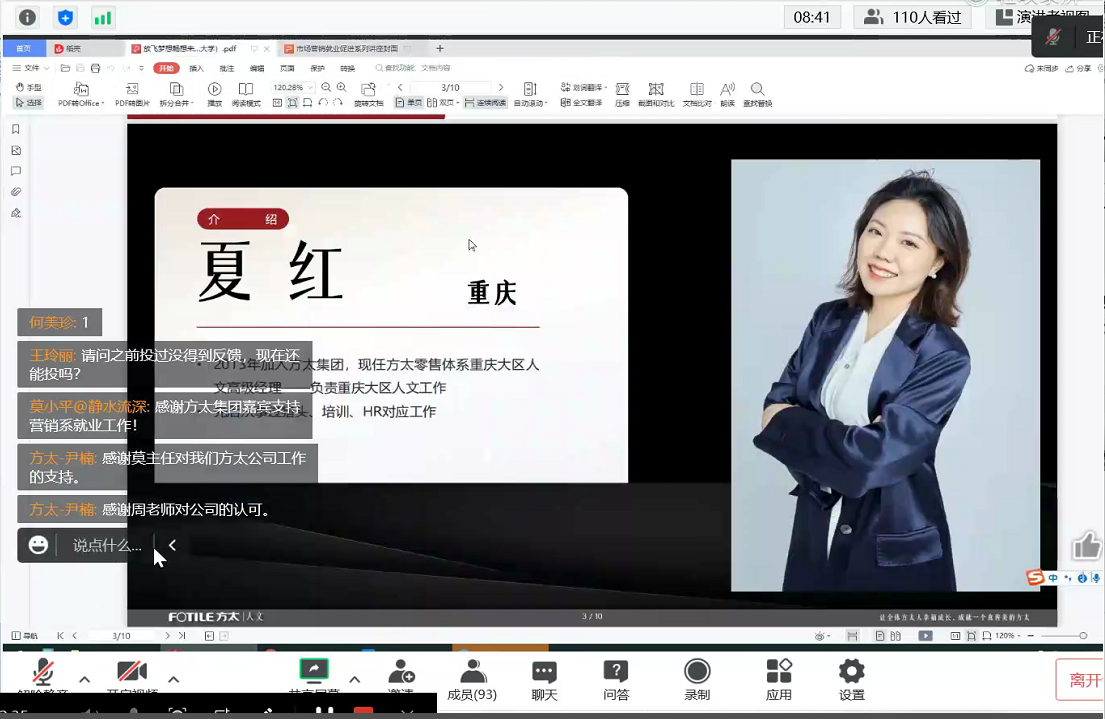The height and width of the screenshot is (719, 1105).
Task: Check the green network signal icon
Action: (102, 17)
